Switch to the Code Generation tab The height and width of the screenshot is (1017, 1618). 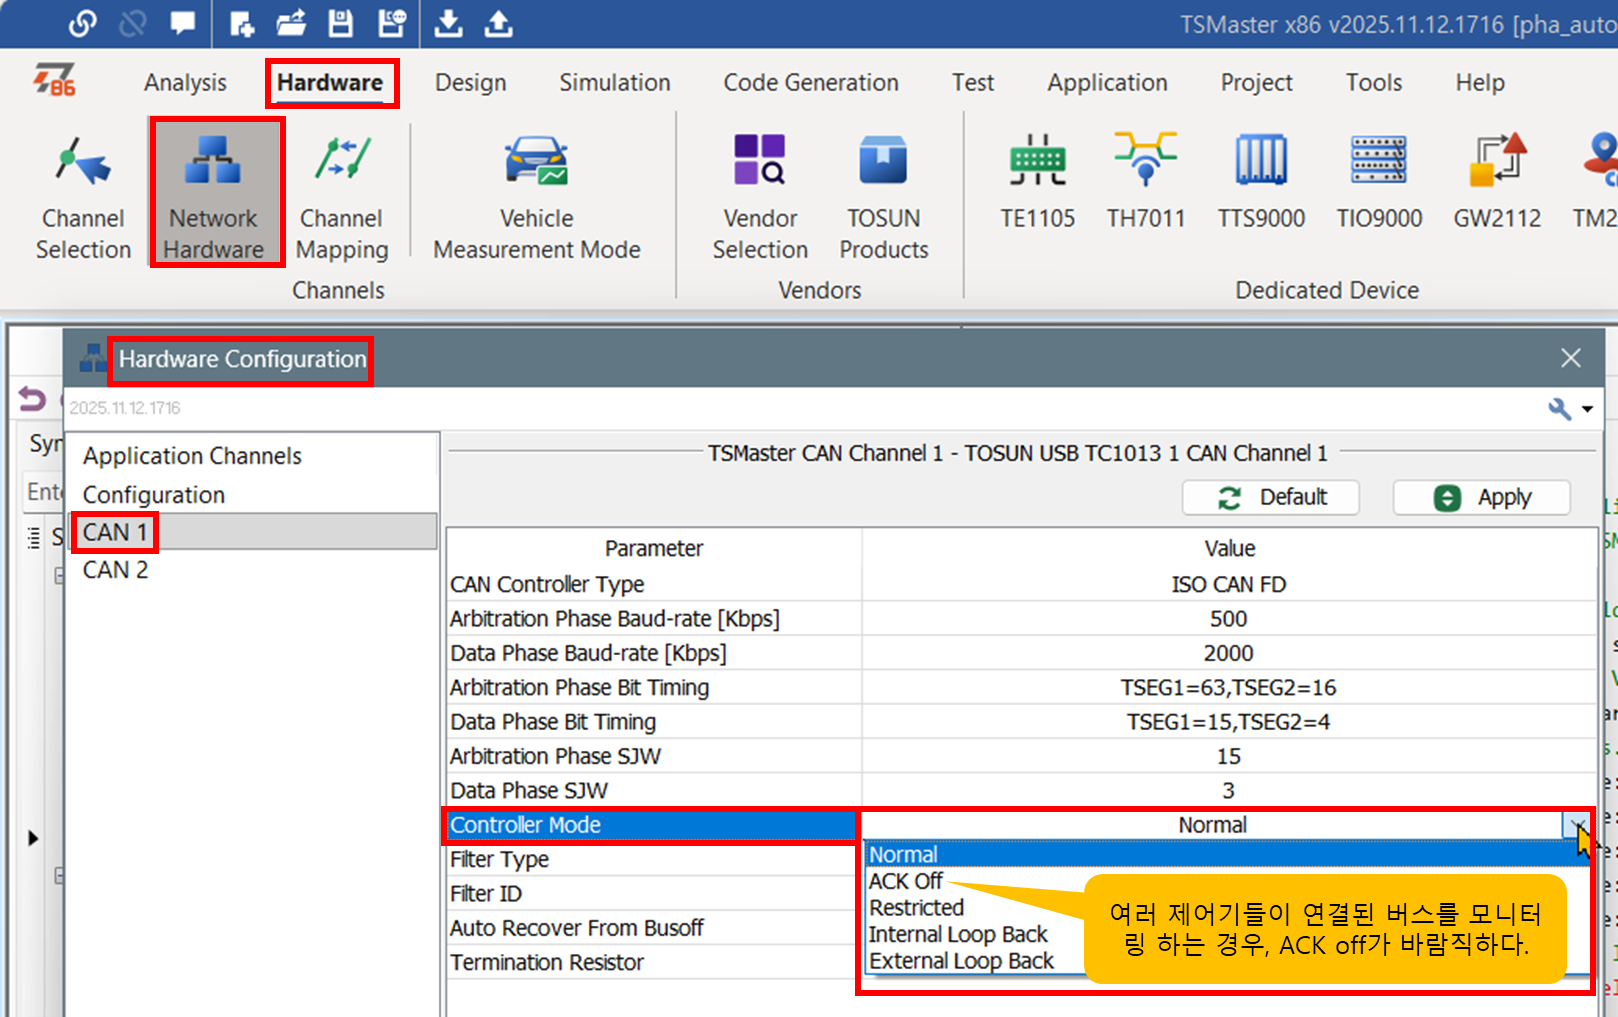tap(811, 82)
